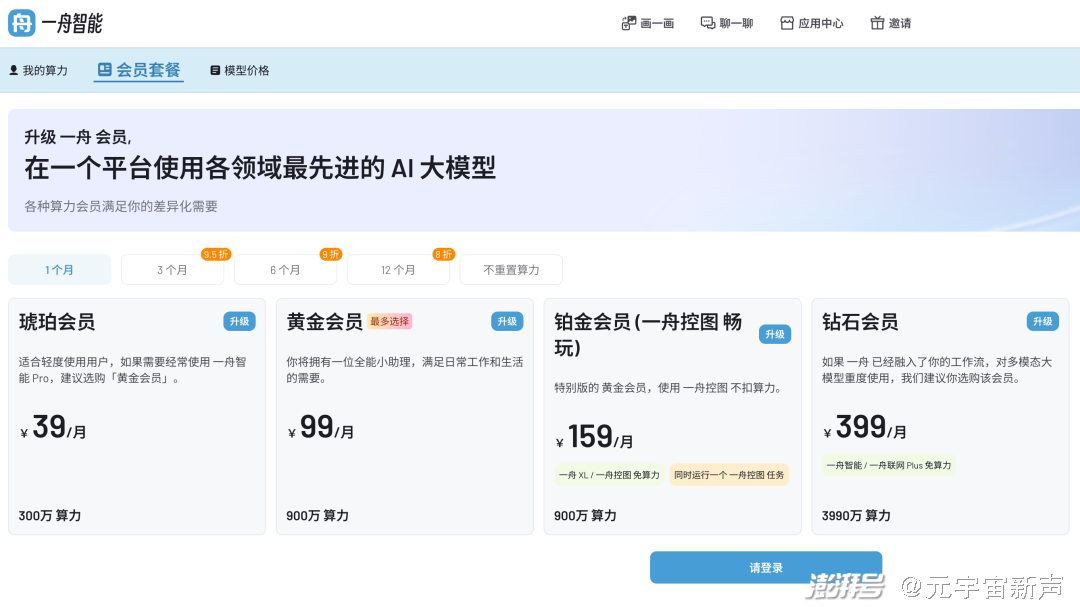Image resolution: width=1080 pixels, height=607 pixels.
Task: Click the 最多选择 tag on 黄金会员
Action: (390, 321)
